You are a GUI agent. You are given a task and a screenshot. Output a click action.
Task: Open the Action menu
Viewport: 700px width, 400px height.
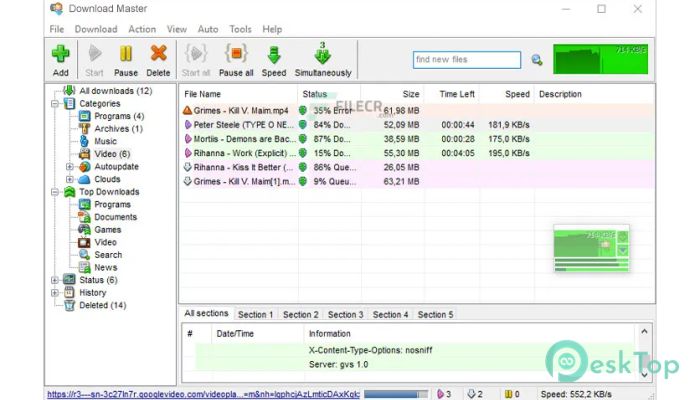click(142, 29)
